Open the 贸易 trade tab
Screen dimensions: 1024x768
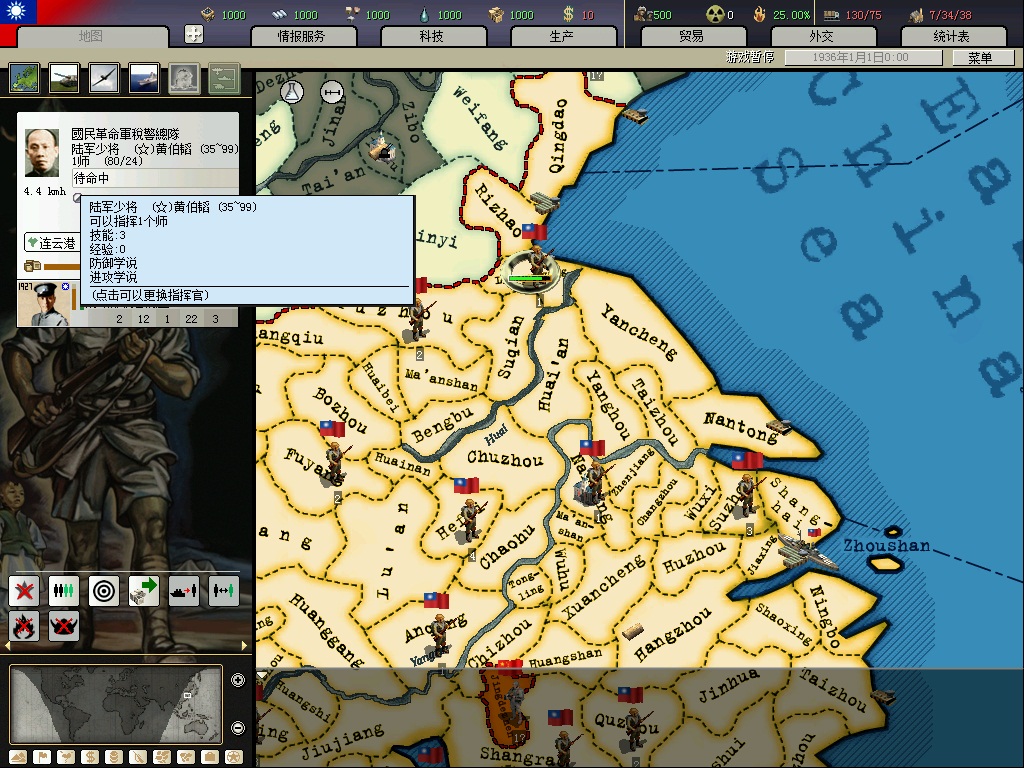692,37
